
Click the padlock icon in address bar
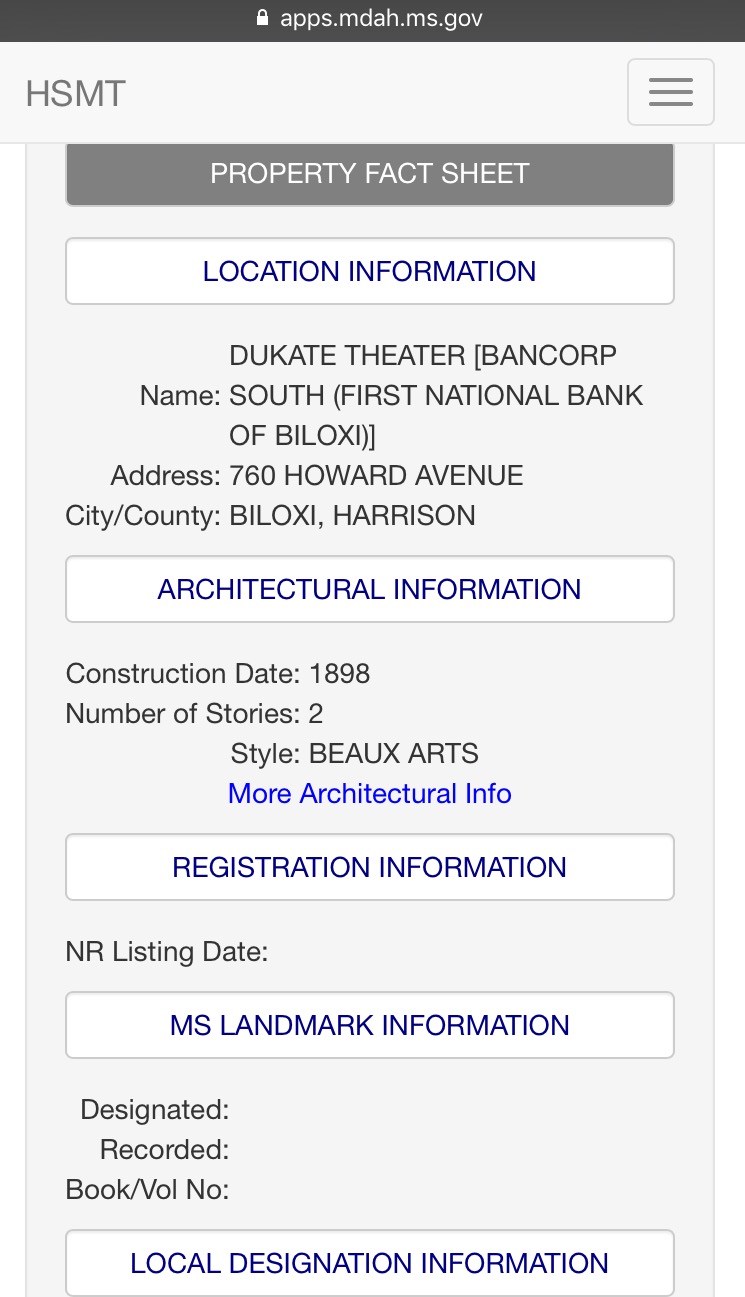coord(263,18)
